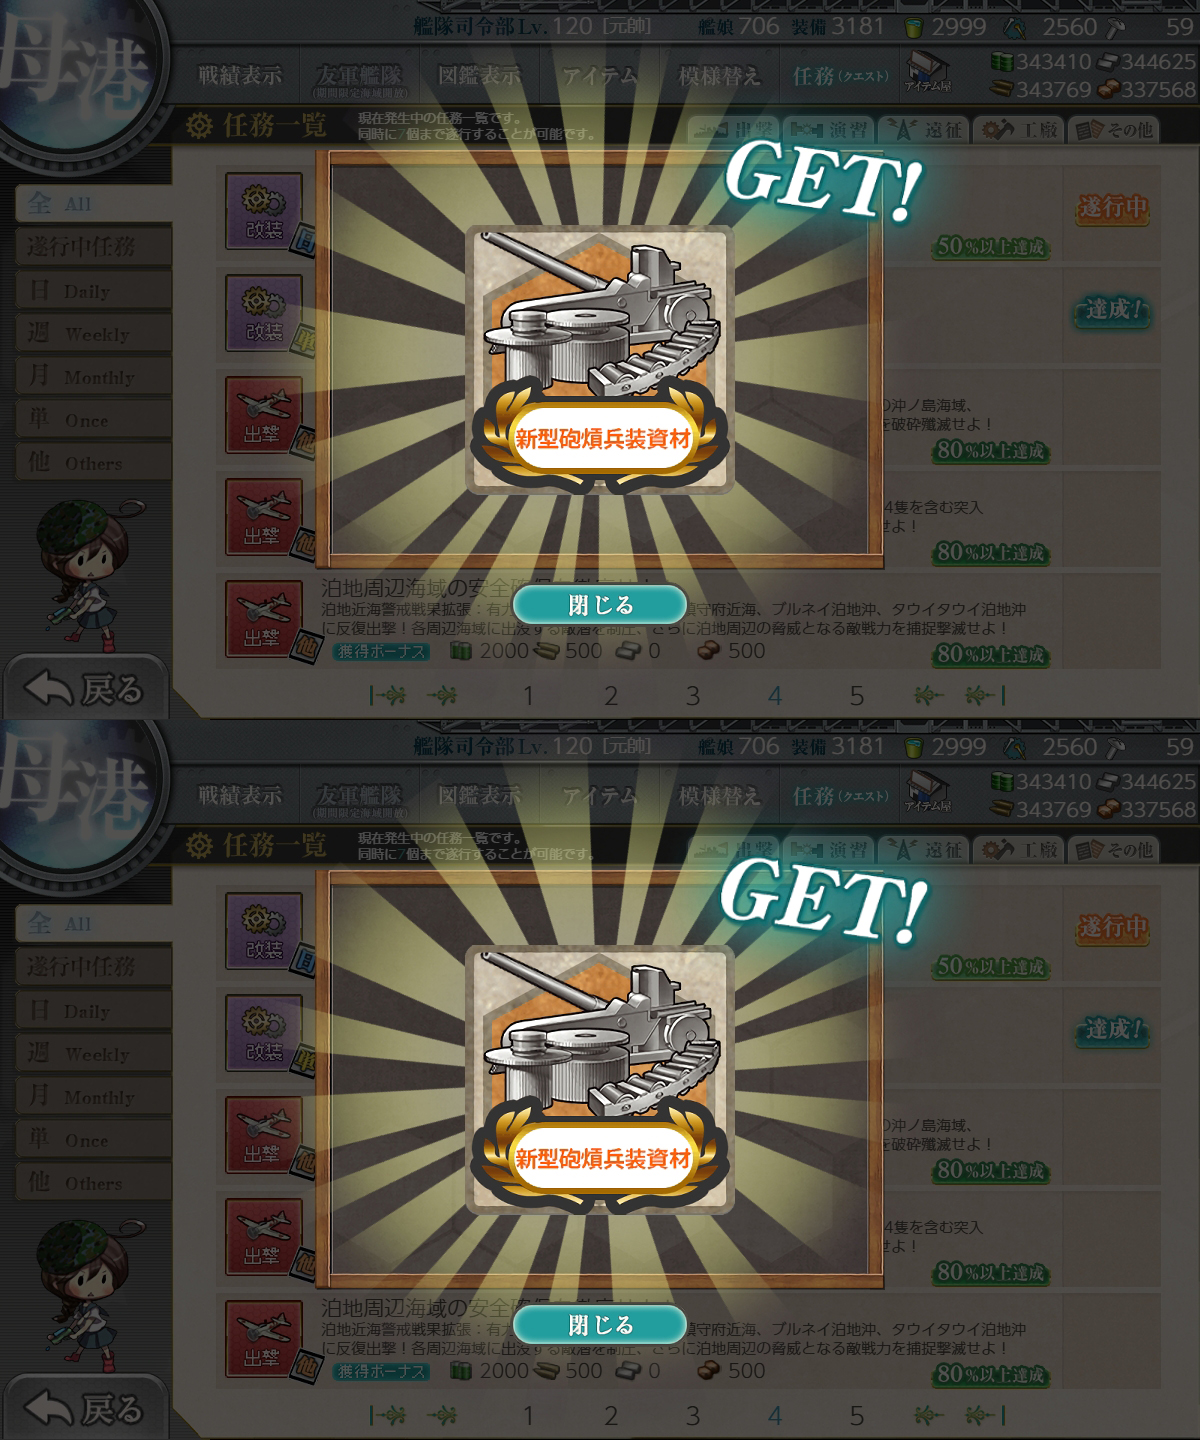The height and width of the screenshot is (1440, 1200).
Task: Select the 出撃 sortie filter tab, upper screen
Action: coord(735,130)
